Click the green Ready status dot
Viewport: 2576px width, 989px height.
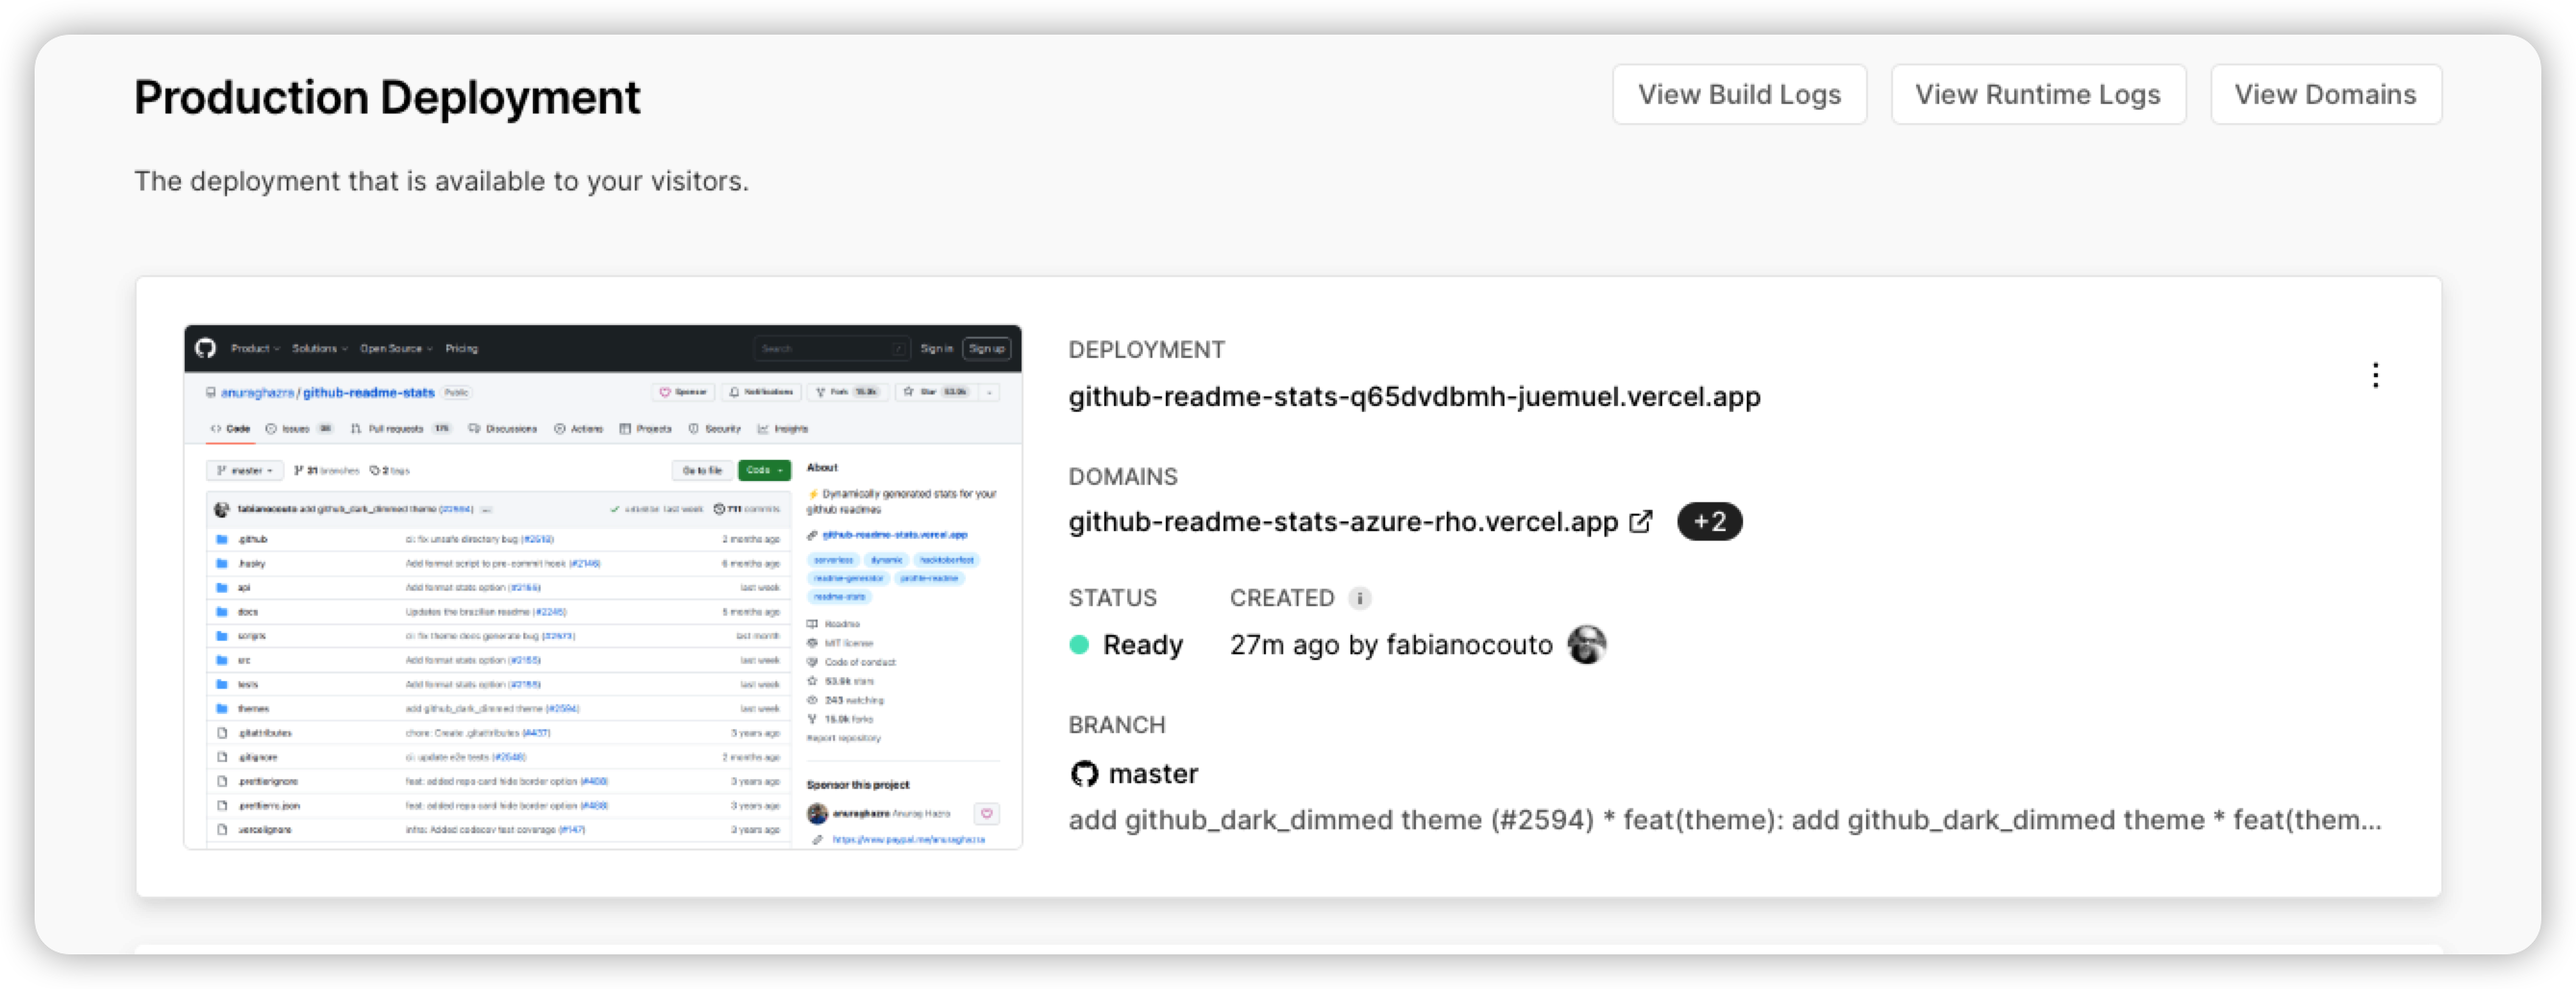(x=1078, y=644)
